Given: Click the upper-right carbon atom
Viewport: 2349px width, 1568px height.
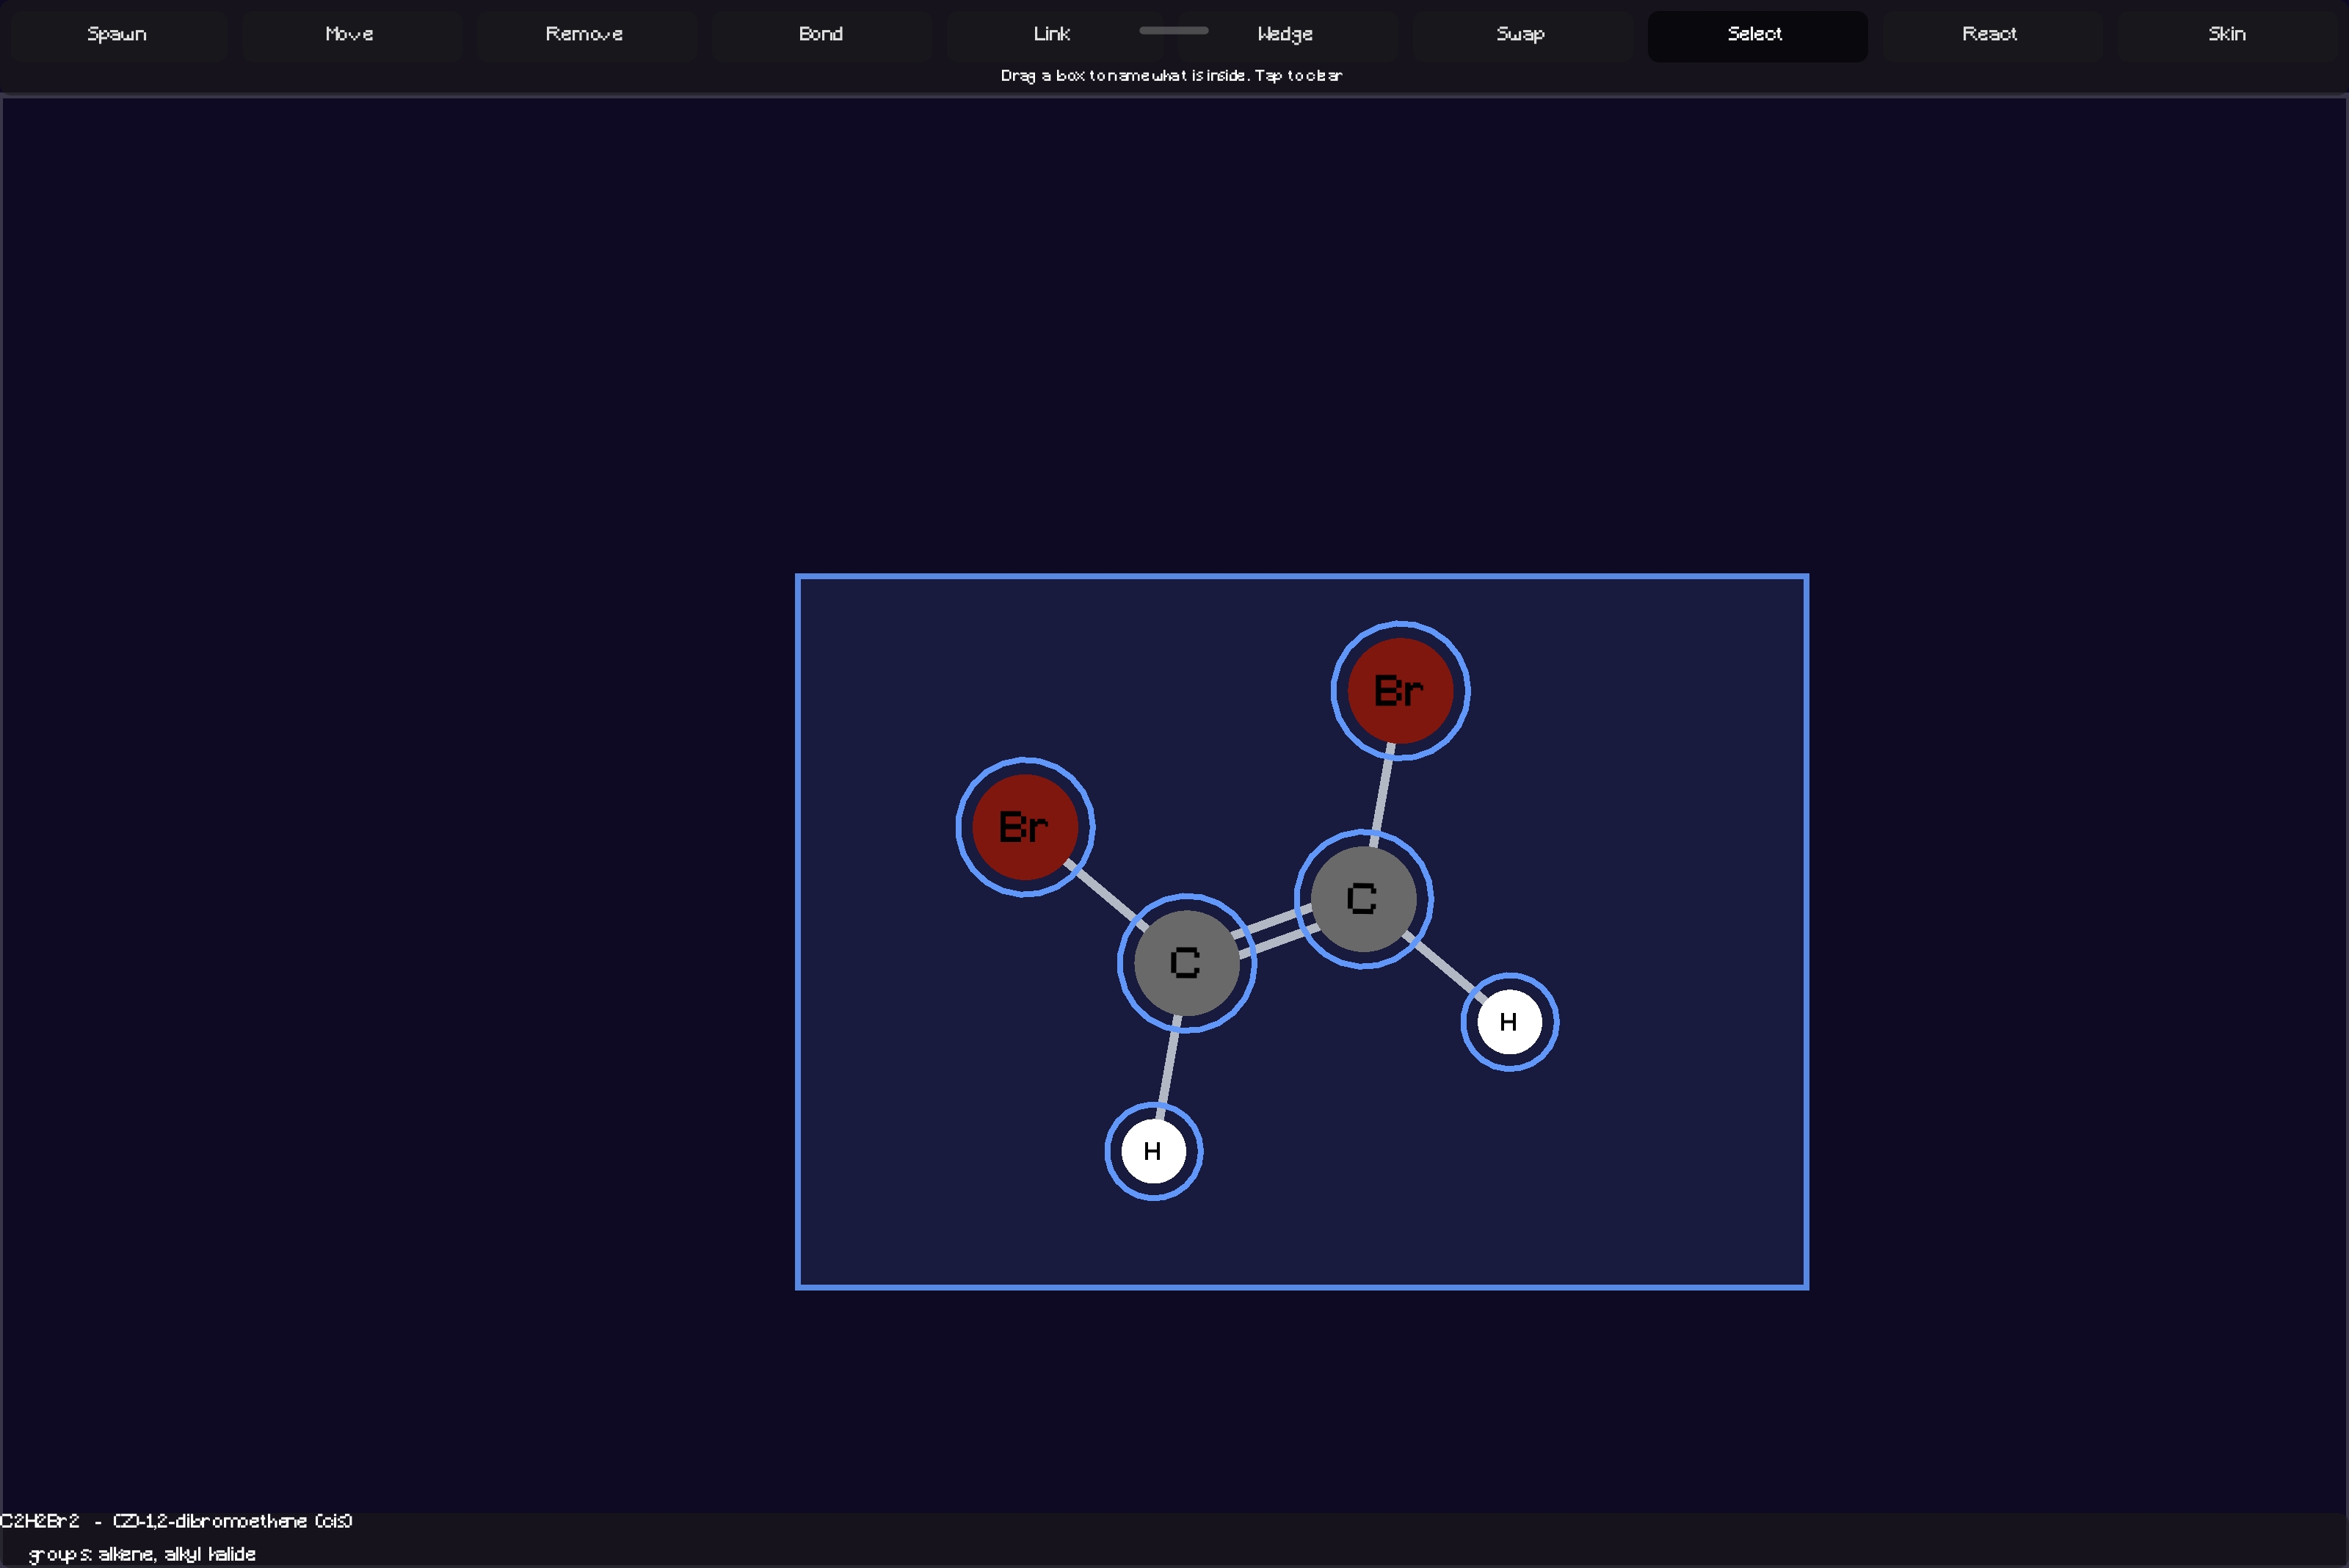Looking at the screenshot, I should [1363, 899].
